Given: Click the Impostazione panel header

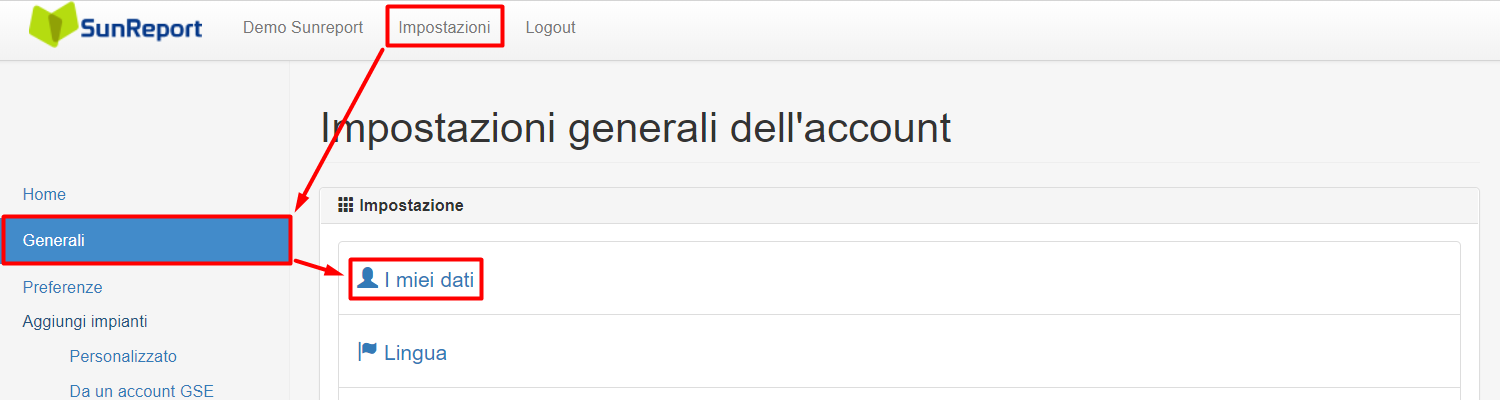Looking at the screenshot, I should click(x=899, y=205).
